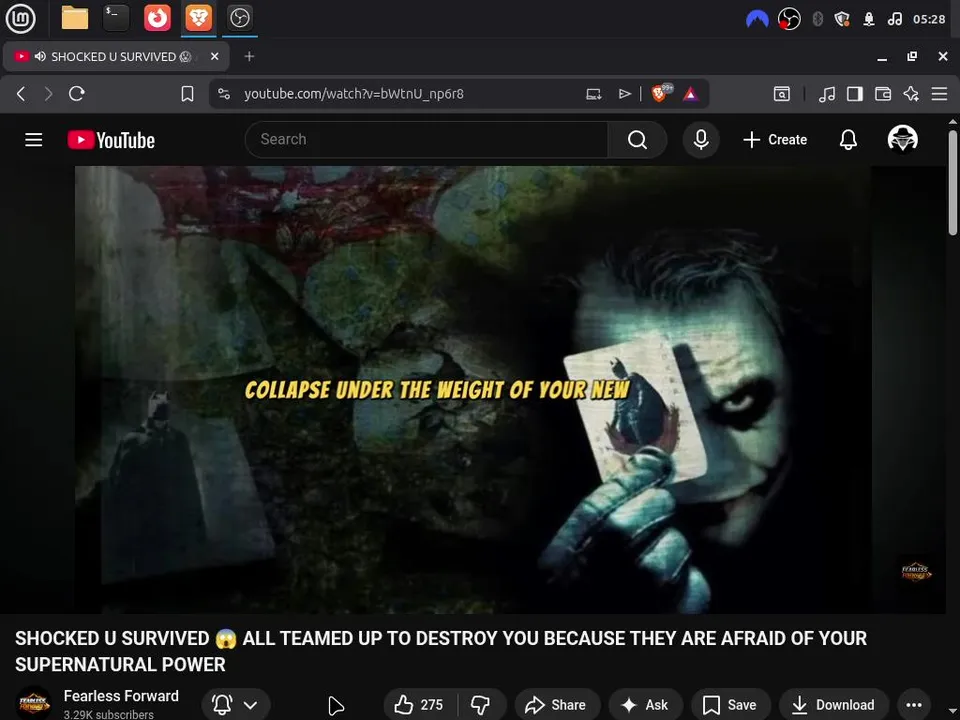Open the Linux Mint start menu
The height and width of the screenshot is (720, 960).
(20, 18)
